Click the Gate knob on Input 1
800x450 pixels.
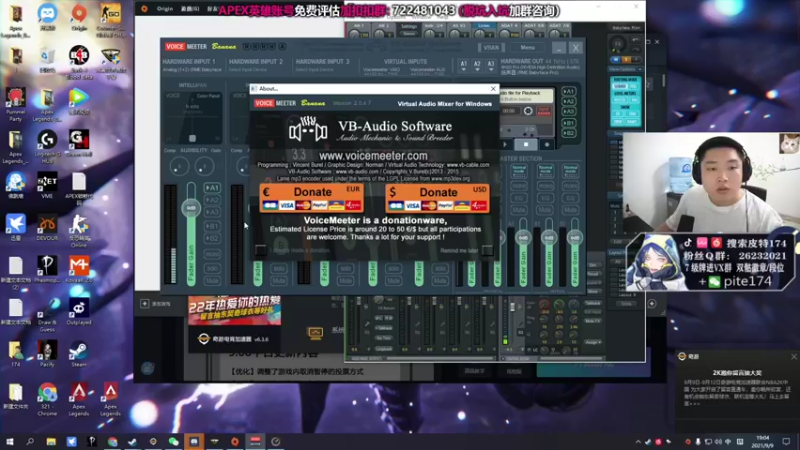pos(205,166)
